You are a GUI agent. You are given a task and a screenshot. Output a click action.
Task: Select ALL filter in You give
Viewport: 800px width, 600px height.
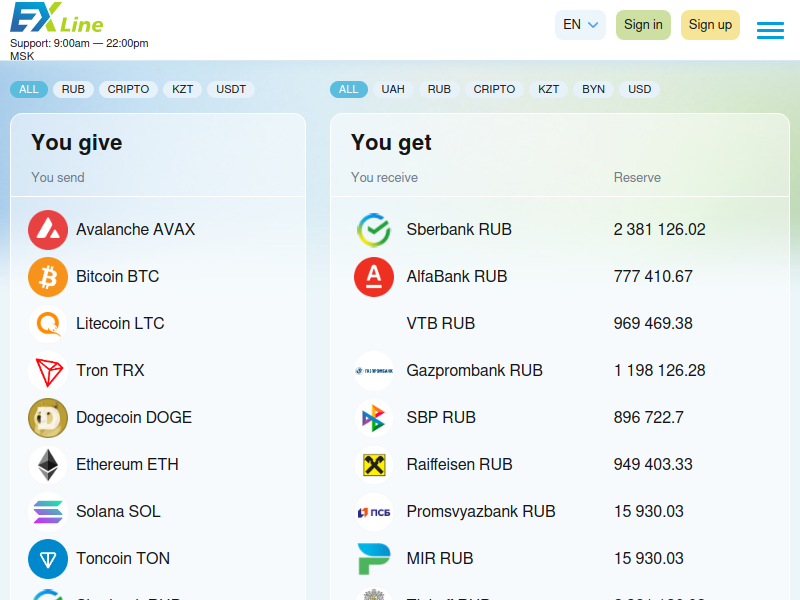pyautogui.click(x=29, y=89)
